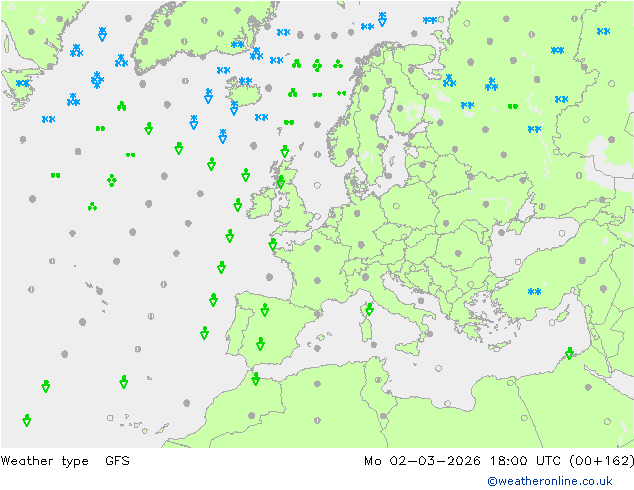
Task: Click the open circle over Poland
Action: point(397,206)
